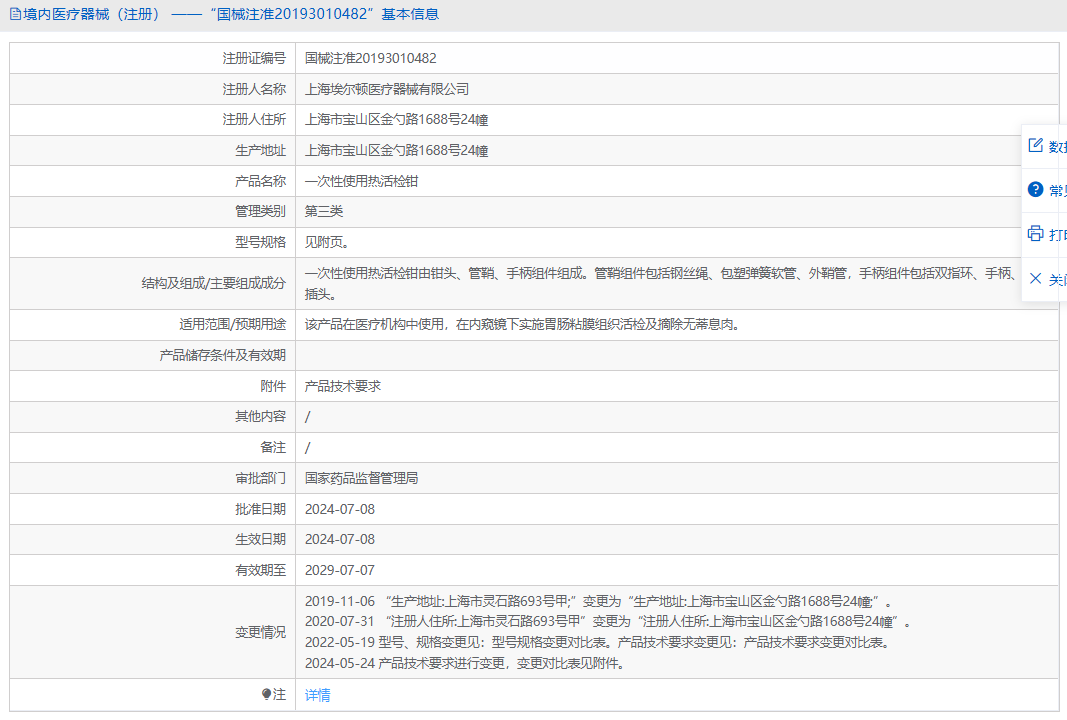Click the registration number 国械注准20193010482 value
The height and width of the screenshot is (720, 1067).
click(x=370, y=59)
